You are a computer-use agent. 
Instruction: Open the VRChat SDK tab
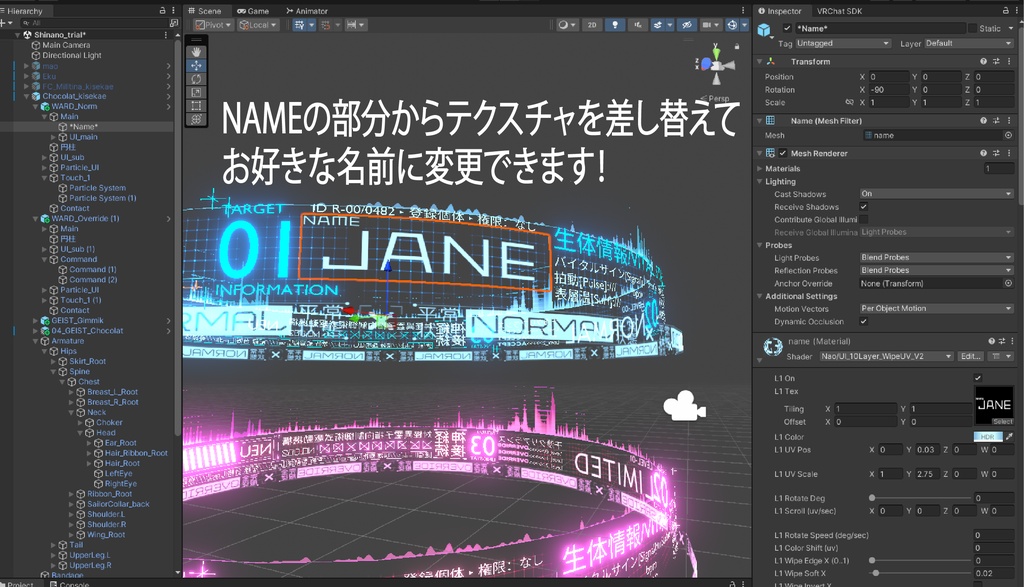[839, 11]
